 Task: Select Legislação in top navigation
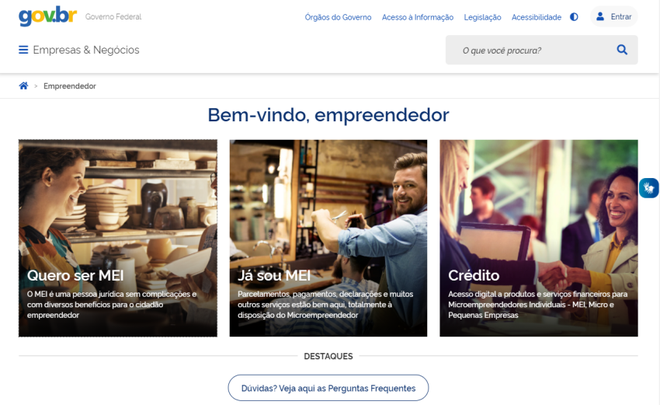click(482, 17)
